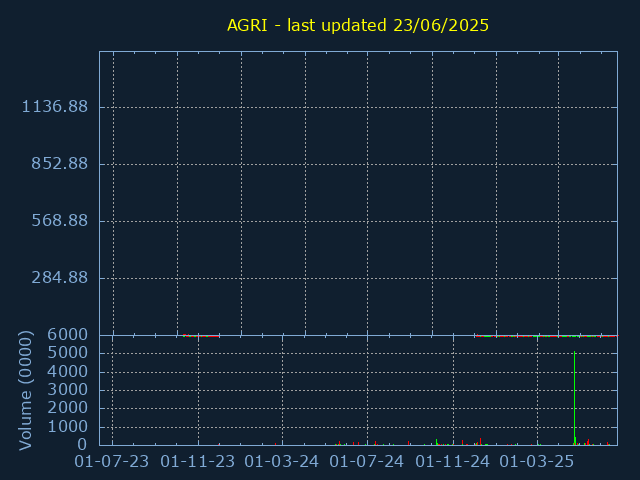The height and width of the screenshot is (480, 640).
Task: Click the 6000 volume axis label
Action: click(x=67, y=335)
